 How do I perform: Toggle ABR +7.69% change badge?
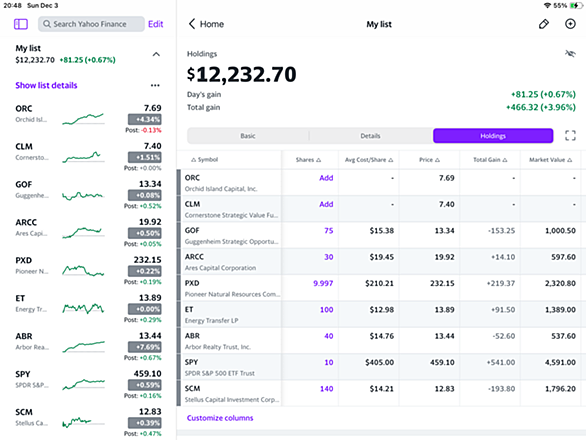pos(145,347)
